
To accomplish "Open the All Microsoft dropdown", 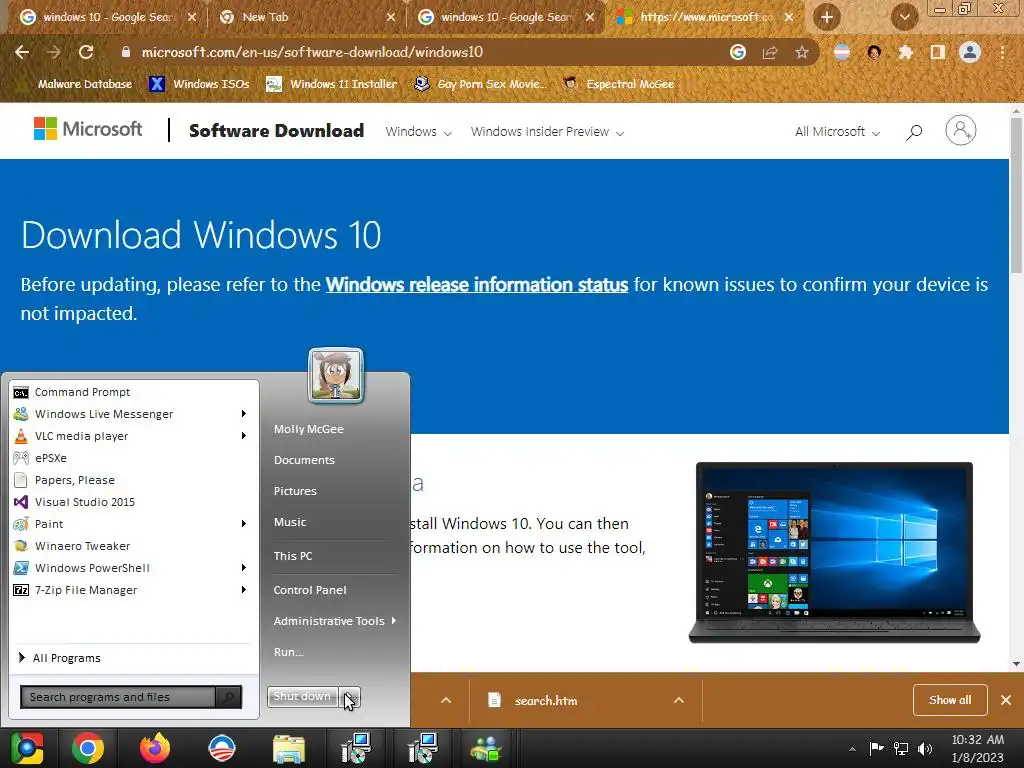I will (837, 132).
